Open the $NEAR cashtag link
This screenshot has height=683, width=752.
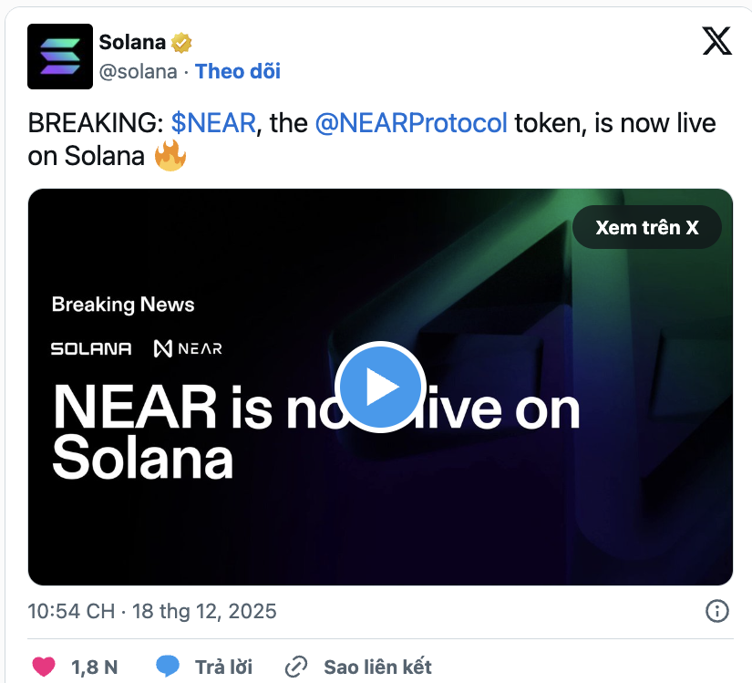point(214,124)
